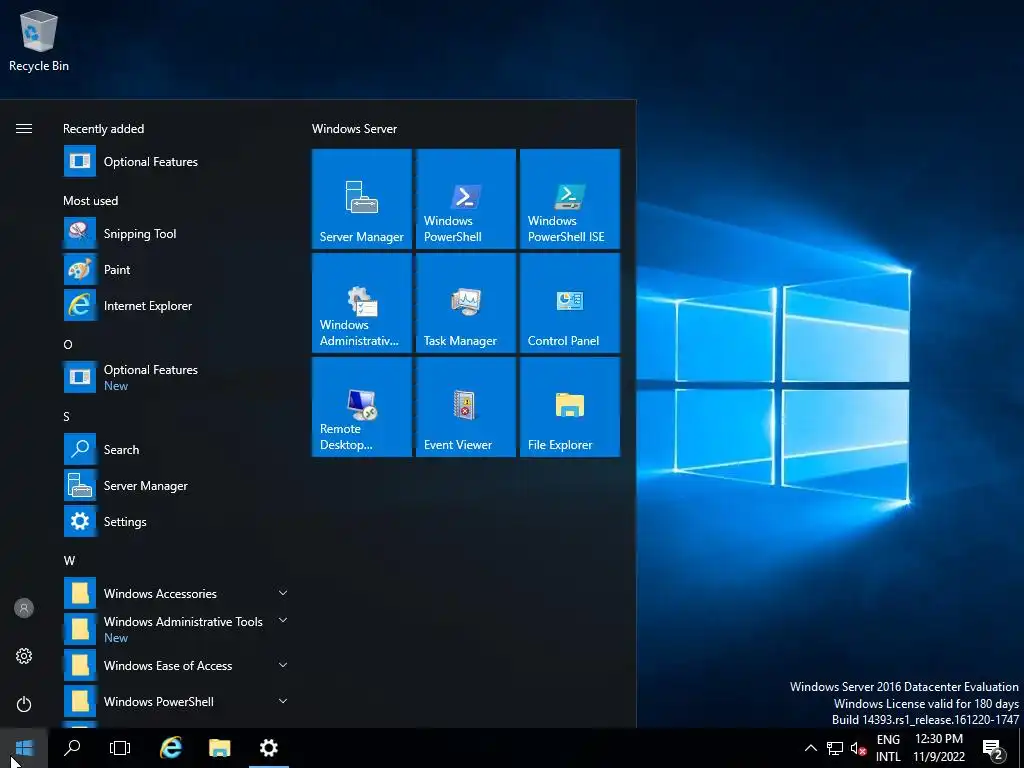Click the Power button in Start

(x=24, y=704)
